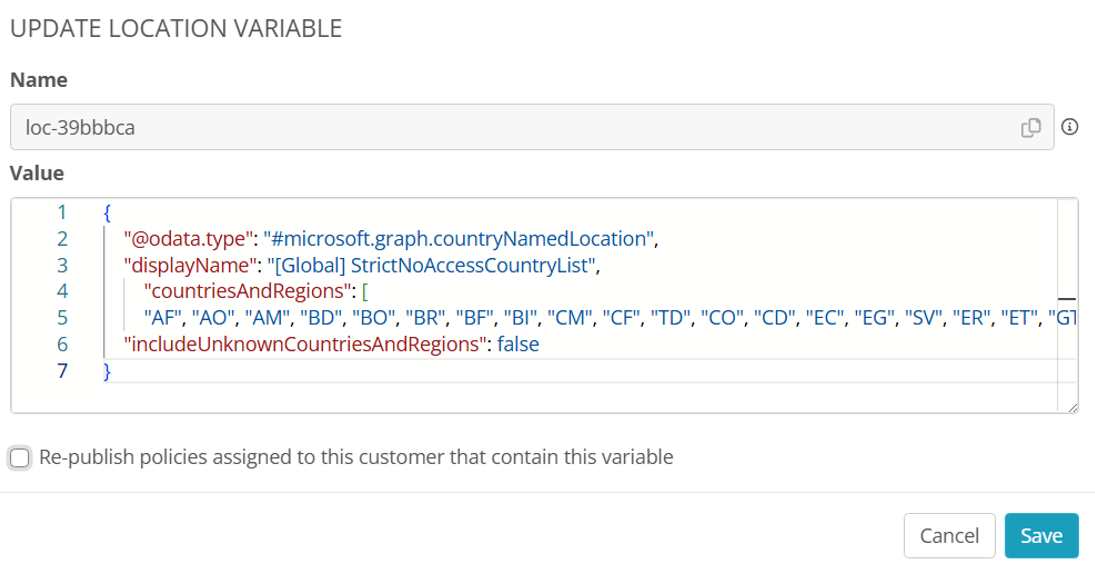Click the Value editor vertical scrollbar

pos(1067,304)
